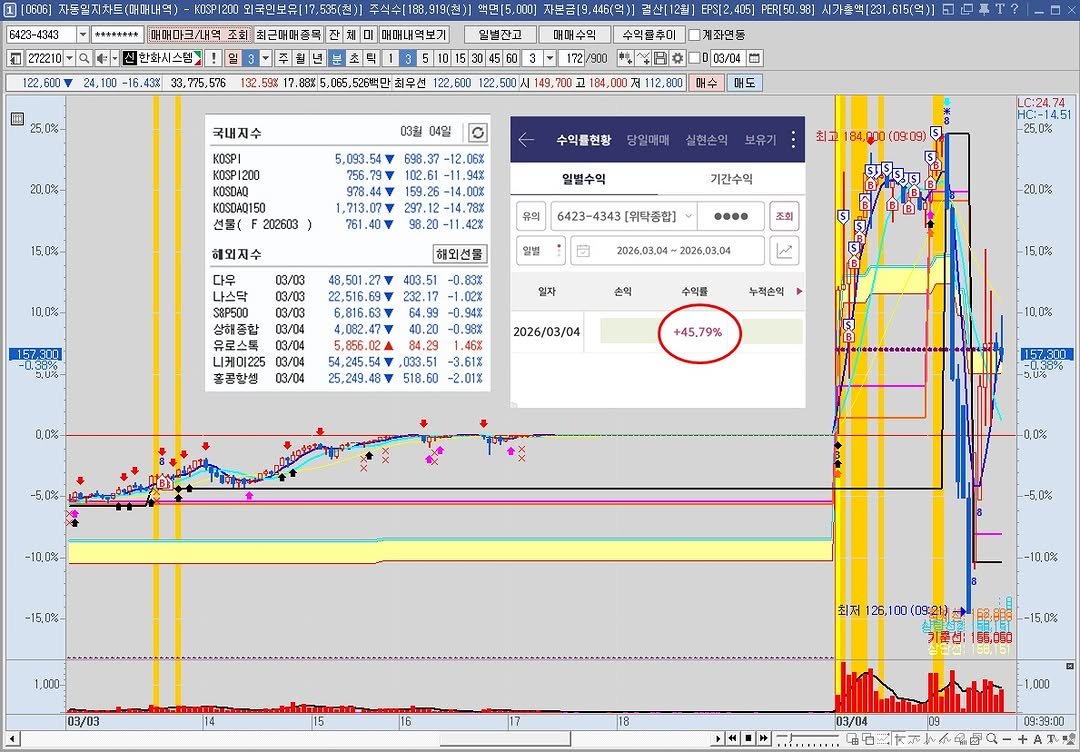
Task: Refresh the 국내지수 panel with the refresh icon
Action: point(477,131)
